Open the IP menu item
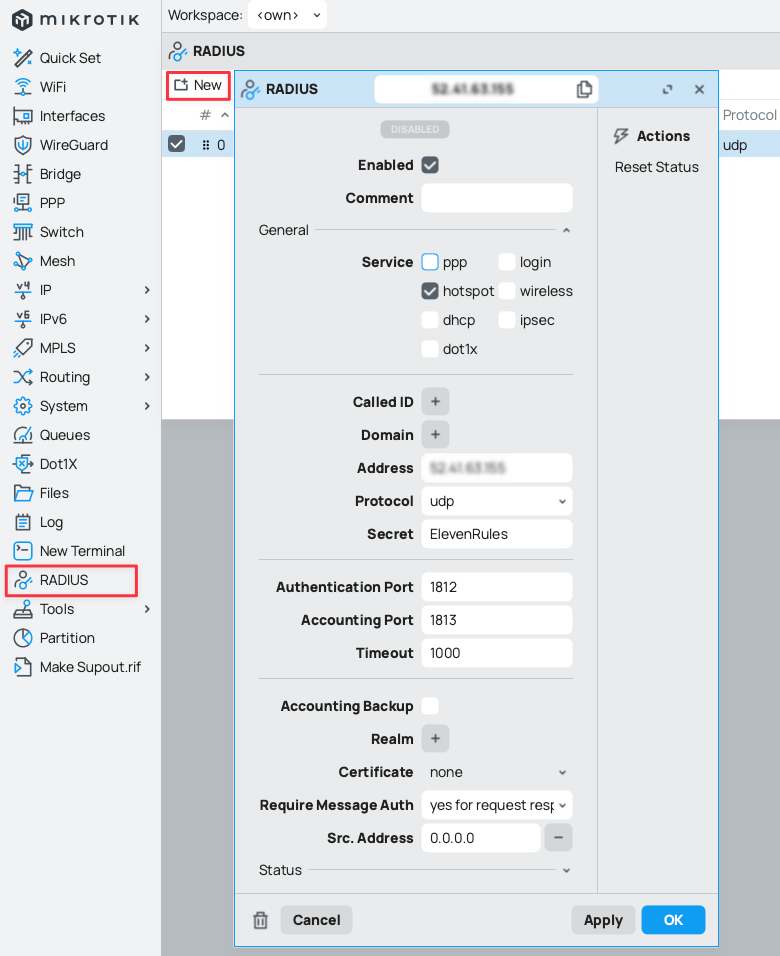780x956 pixels. click(82, 290)
